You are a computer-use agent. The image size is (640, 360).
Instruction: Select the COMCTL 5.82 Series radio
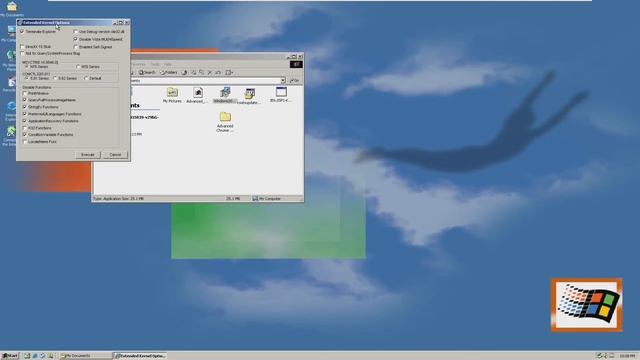[x=55, y=78]
